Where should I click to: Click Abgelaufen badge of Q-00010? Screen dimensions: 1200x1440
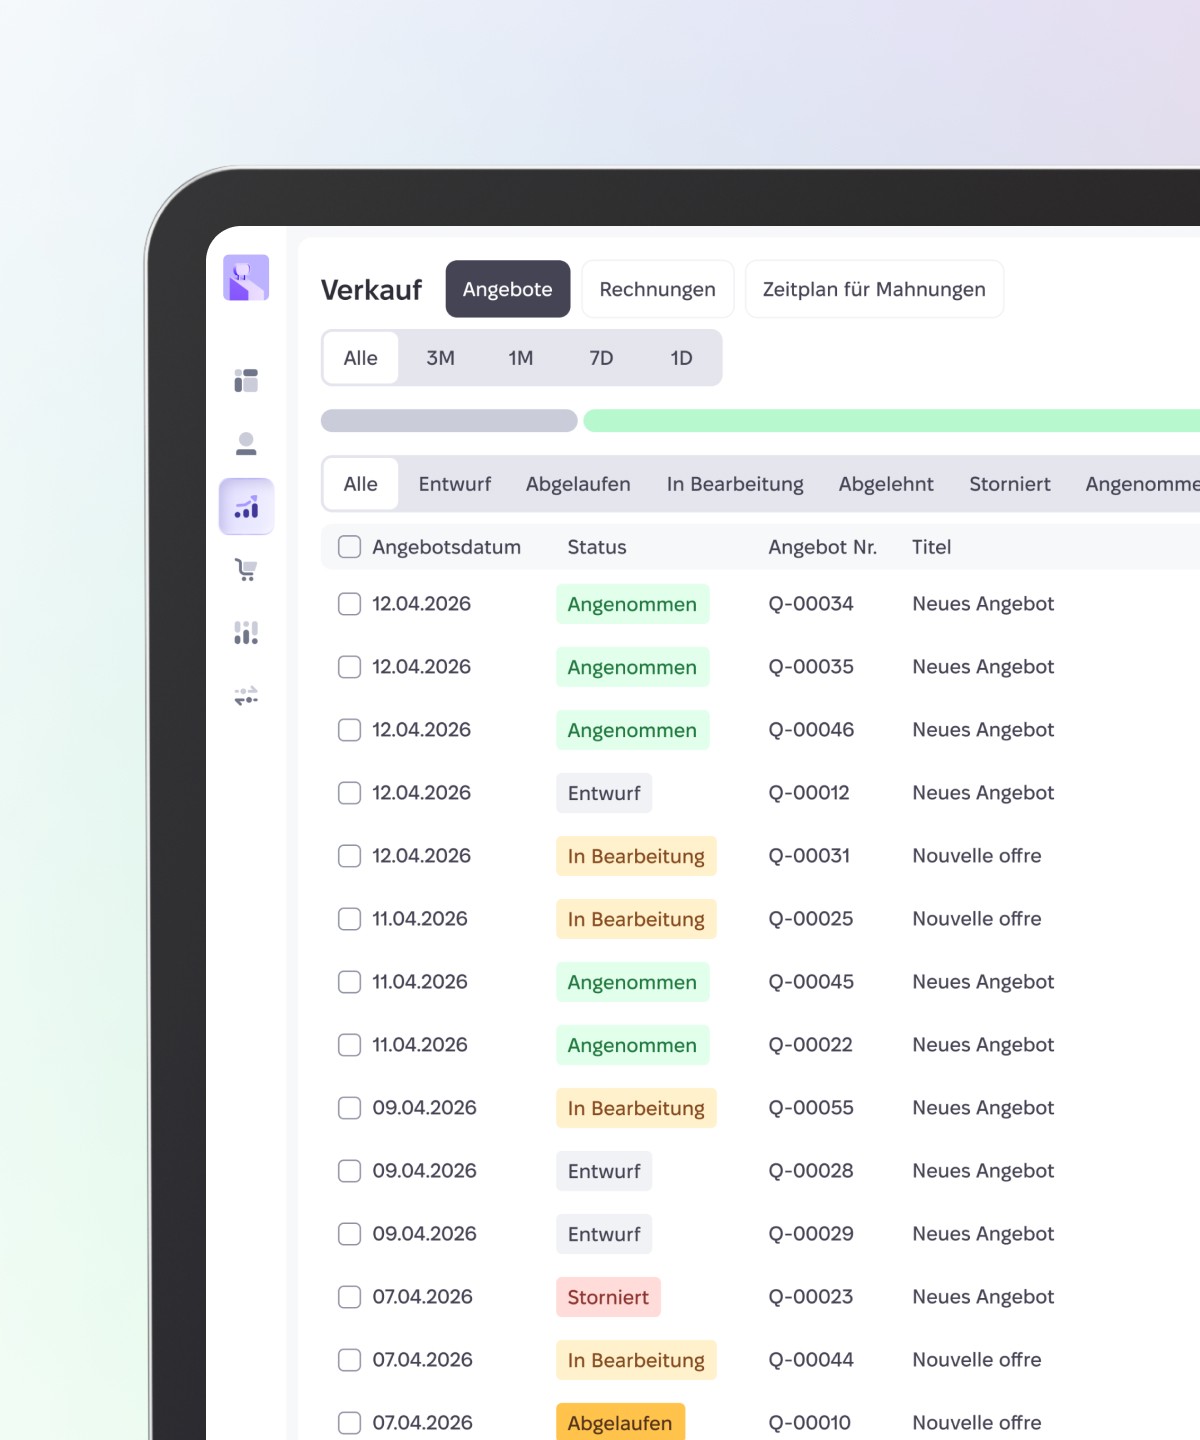tap(620, 1423)
